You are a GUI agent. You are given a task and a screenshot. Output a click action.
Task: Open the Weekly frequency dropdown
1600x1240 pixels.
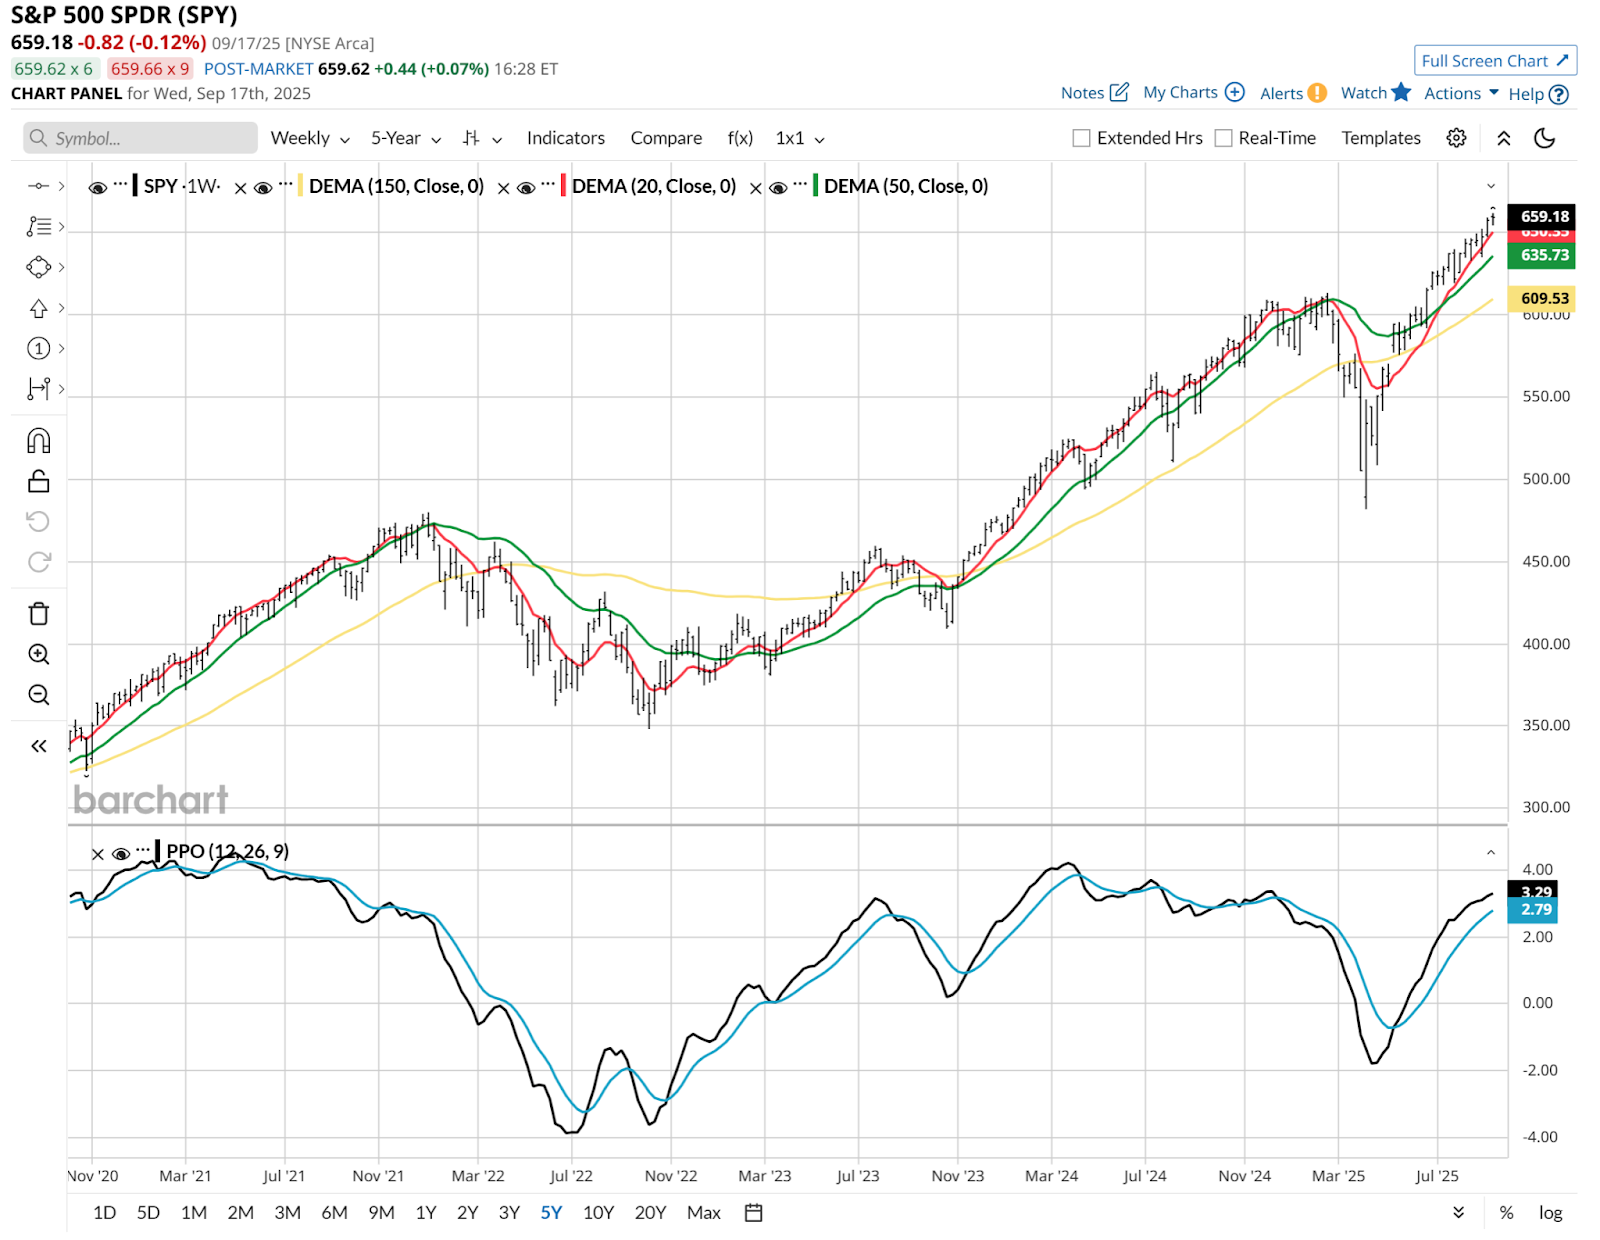310,138
